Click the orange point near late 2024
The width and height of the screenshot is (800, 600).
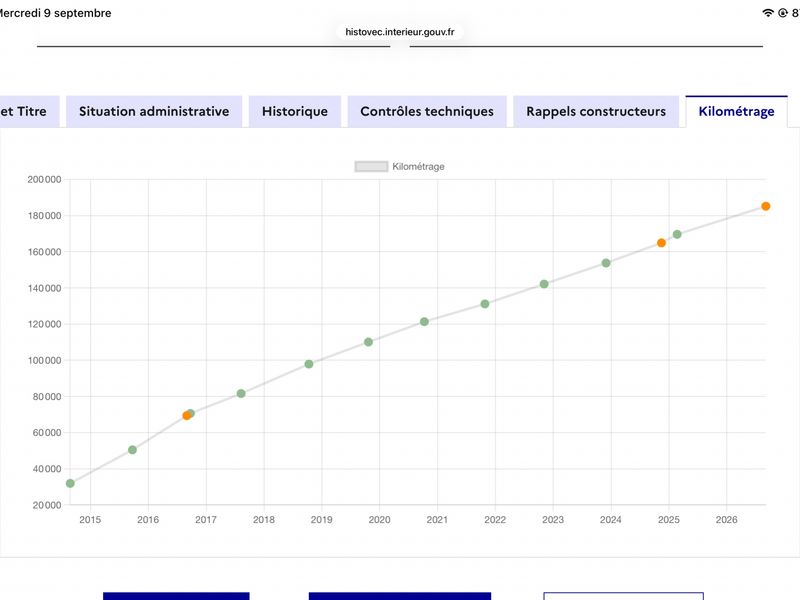[661, 243]
